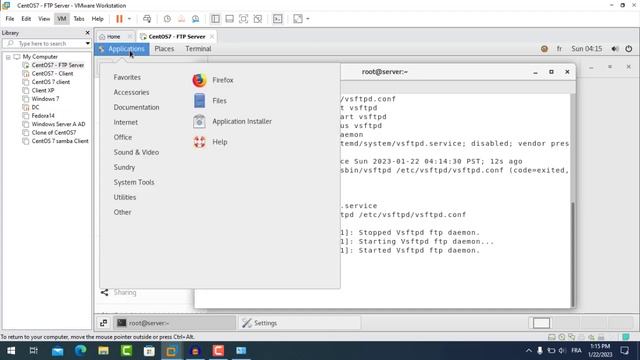Select the Other category
The image size is (640, 360).
(122, 212)
